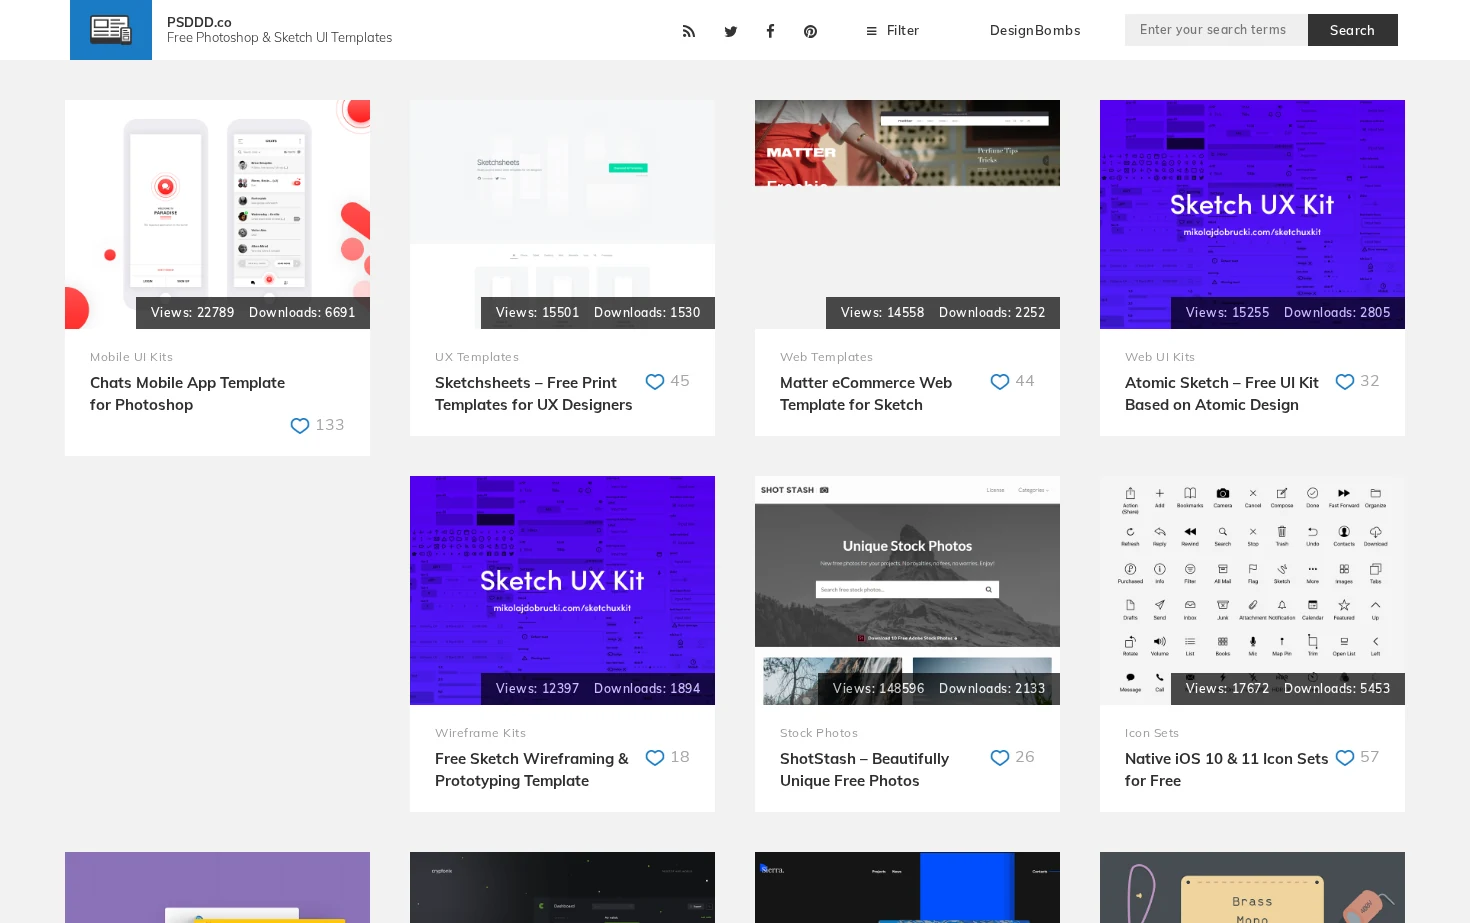Expand the Filter menu
This screenshot has height=923, width=1470.
coord(892,31)
